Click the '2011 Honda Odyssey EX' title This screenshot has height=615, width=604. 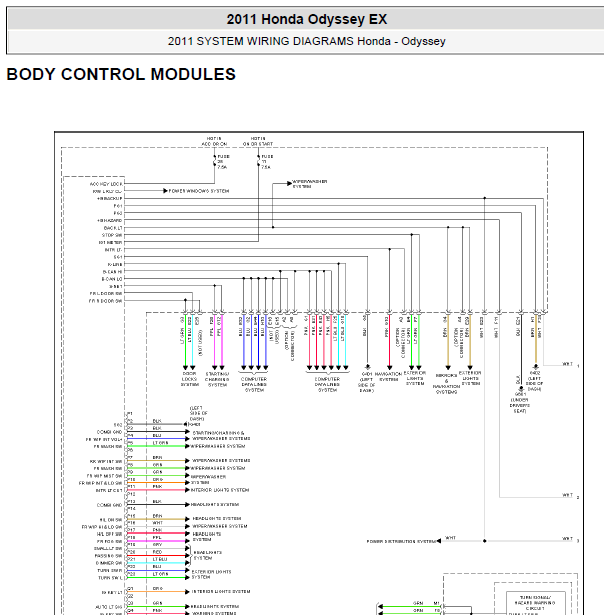coord(307,19)
